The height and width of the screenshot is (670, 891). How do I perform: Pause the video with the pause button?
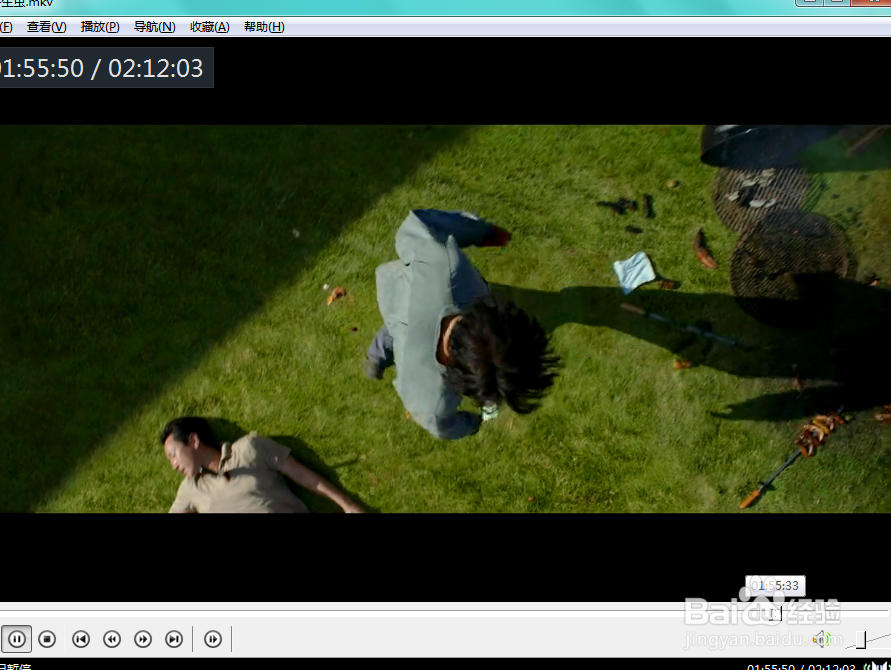tap(16, 639)
